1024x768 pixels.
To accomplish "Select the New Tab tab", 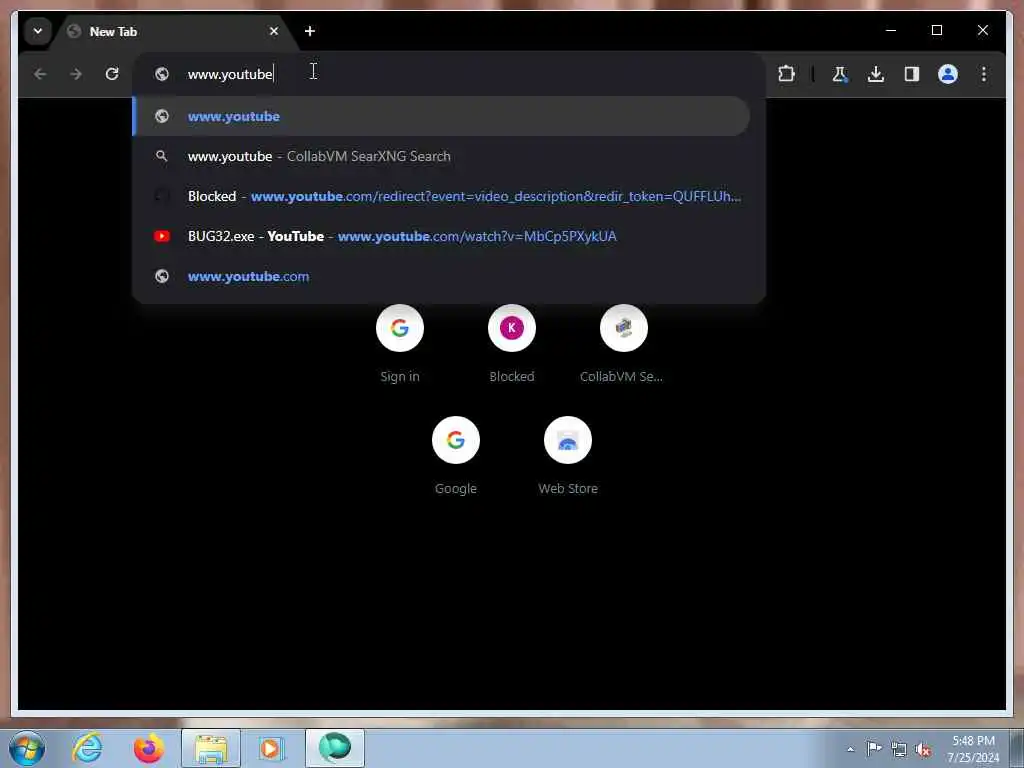I will pyautogui.click(x=173, y=31).
